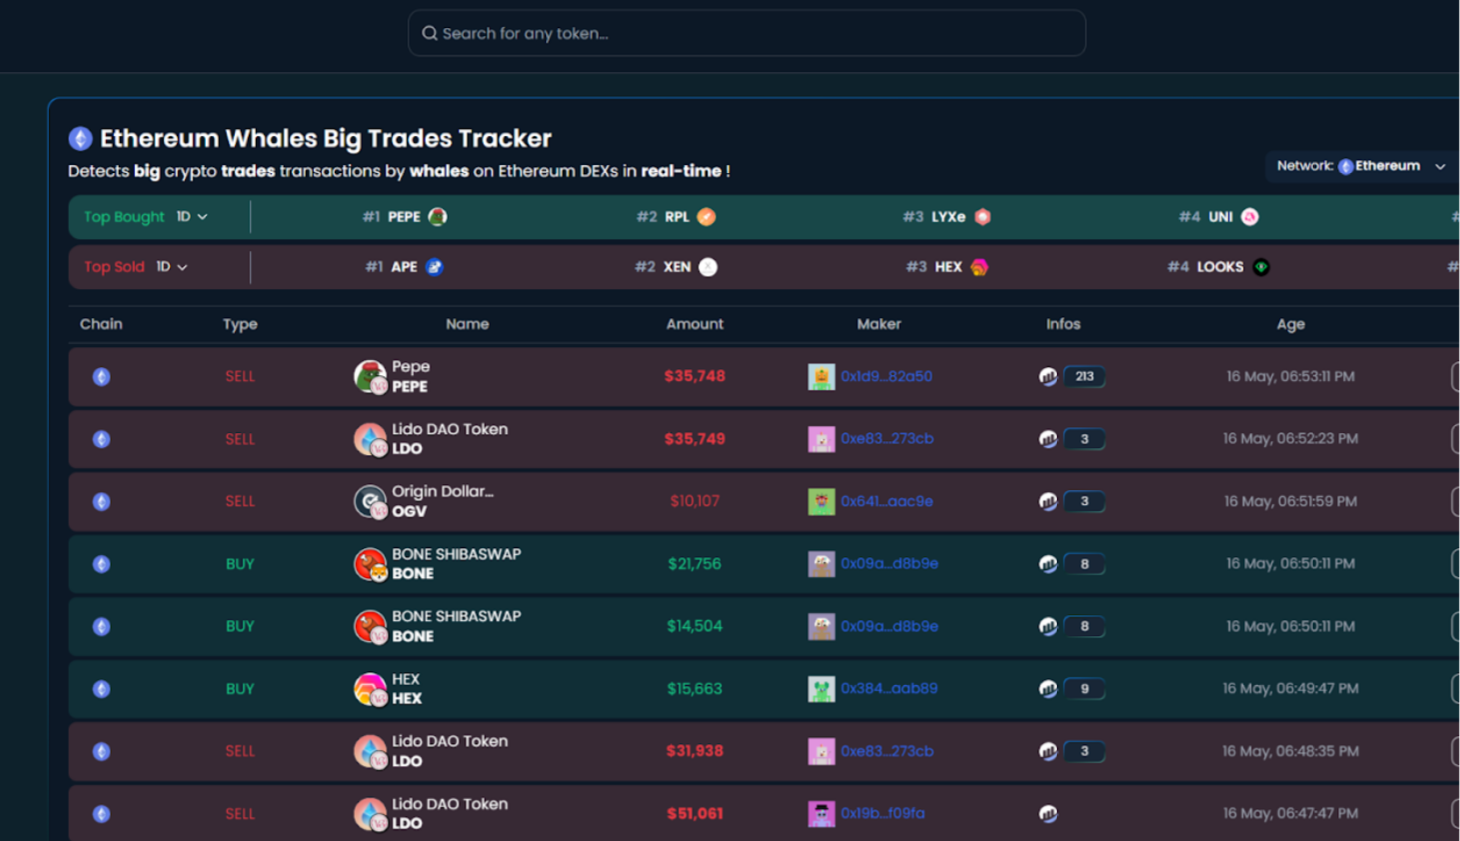Open the Network Ethereum dropdown

(x=1361, y=166)
